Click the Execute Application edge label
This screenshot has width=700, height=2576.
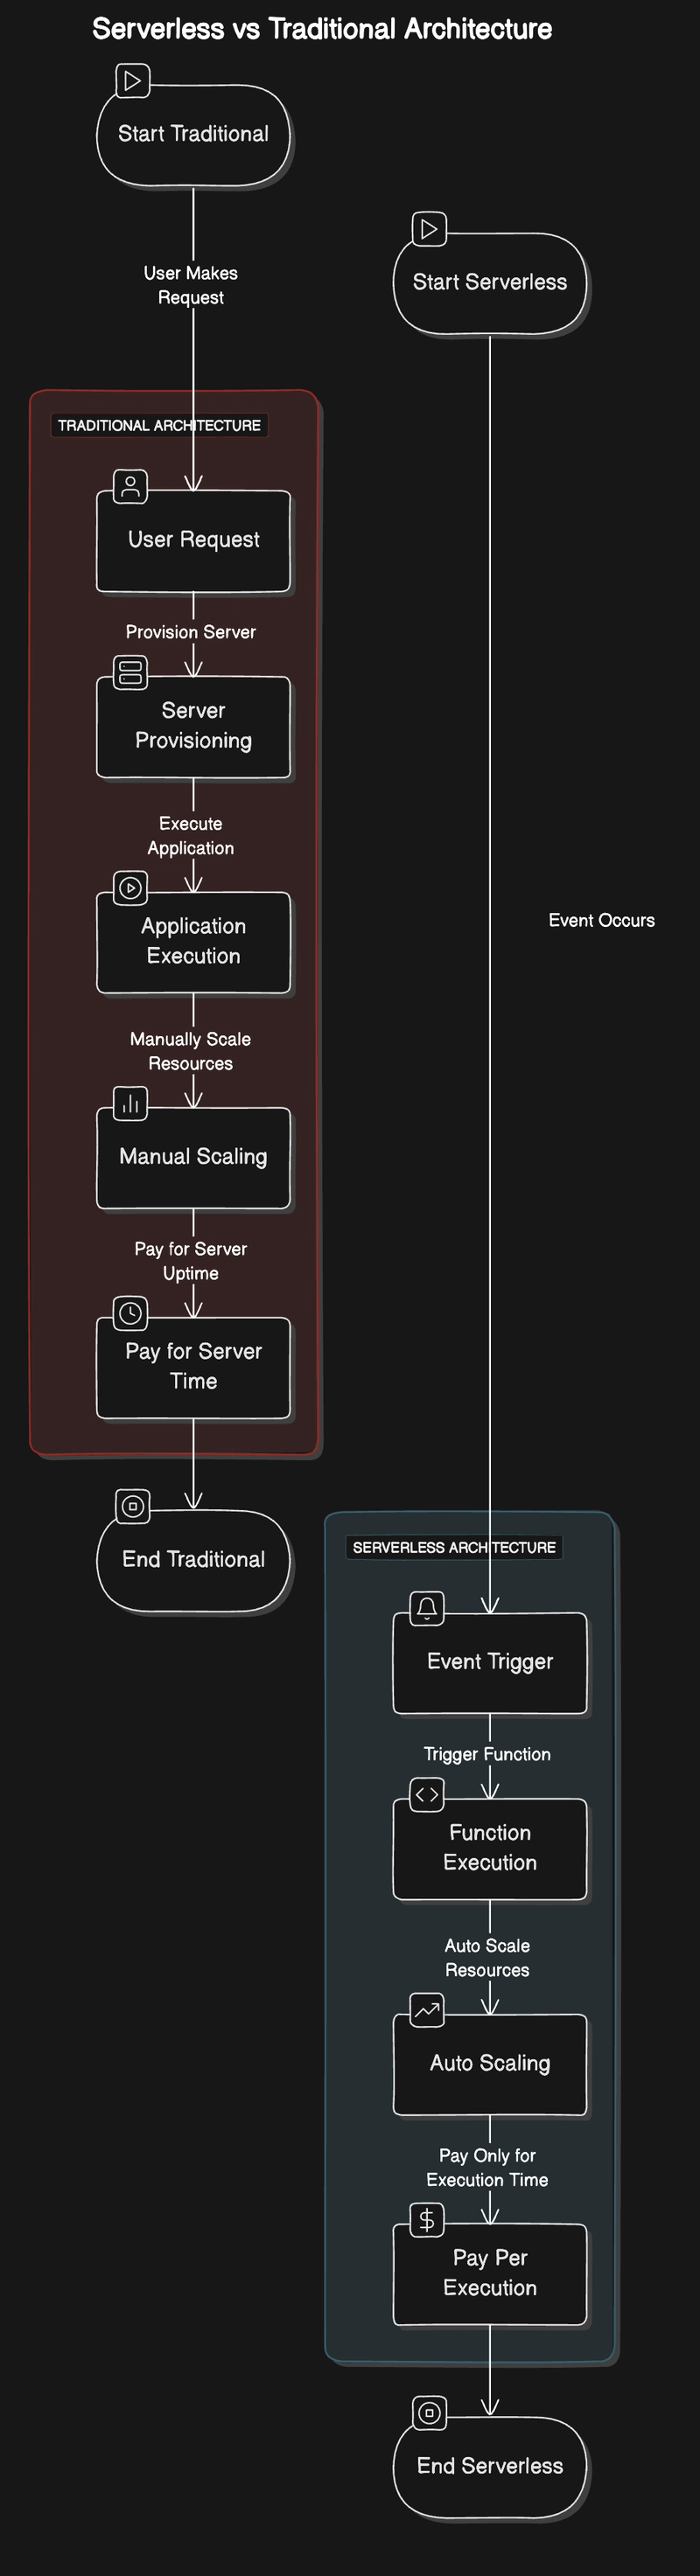191,836
